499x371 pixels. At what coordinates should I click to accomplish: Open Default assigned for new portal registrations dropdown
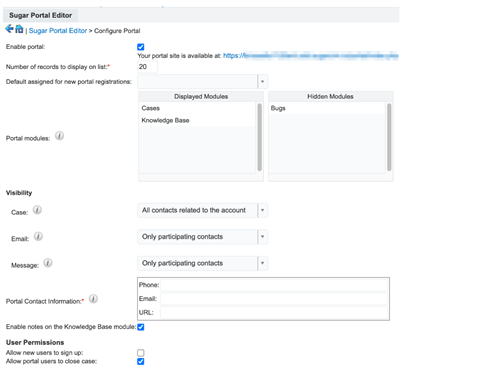coord(202,82)
